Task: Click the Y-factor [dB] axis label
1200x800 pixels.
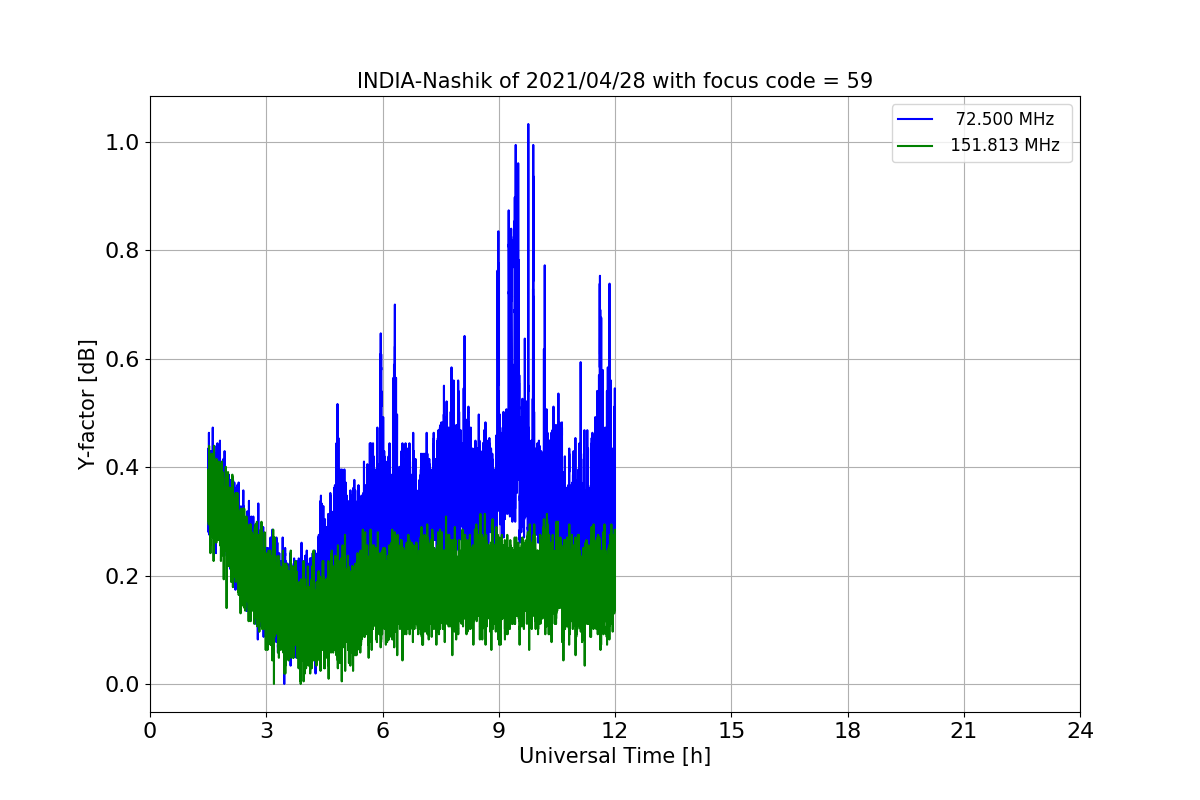Action: click(x=88, y=405)
